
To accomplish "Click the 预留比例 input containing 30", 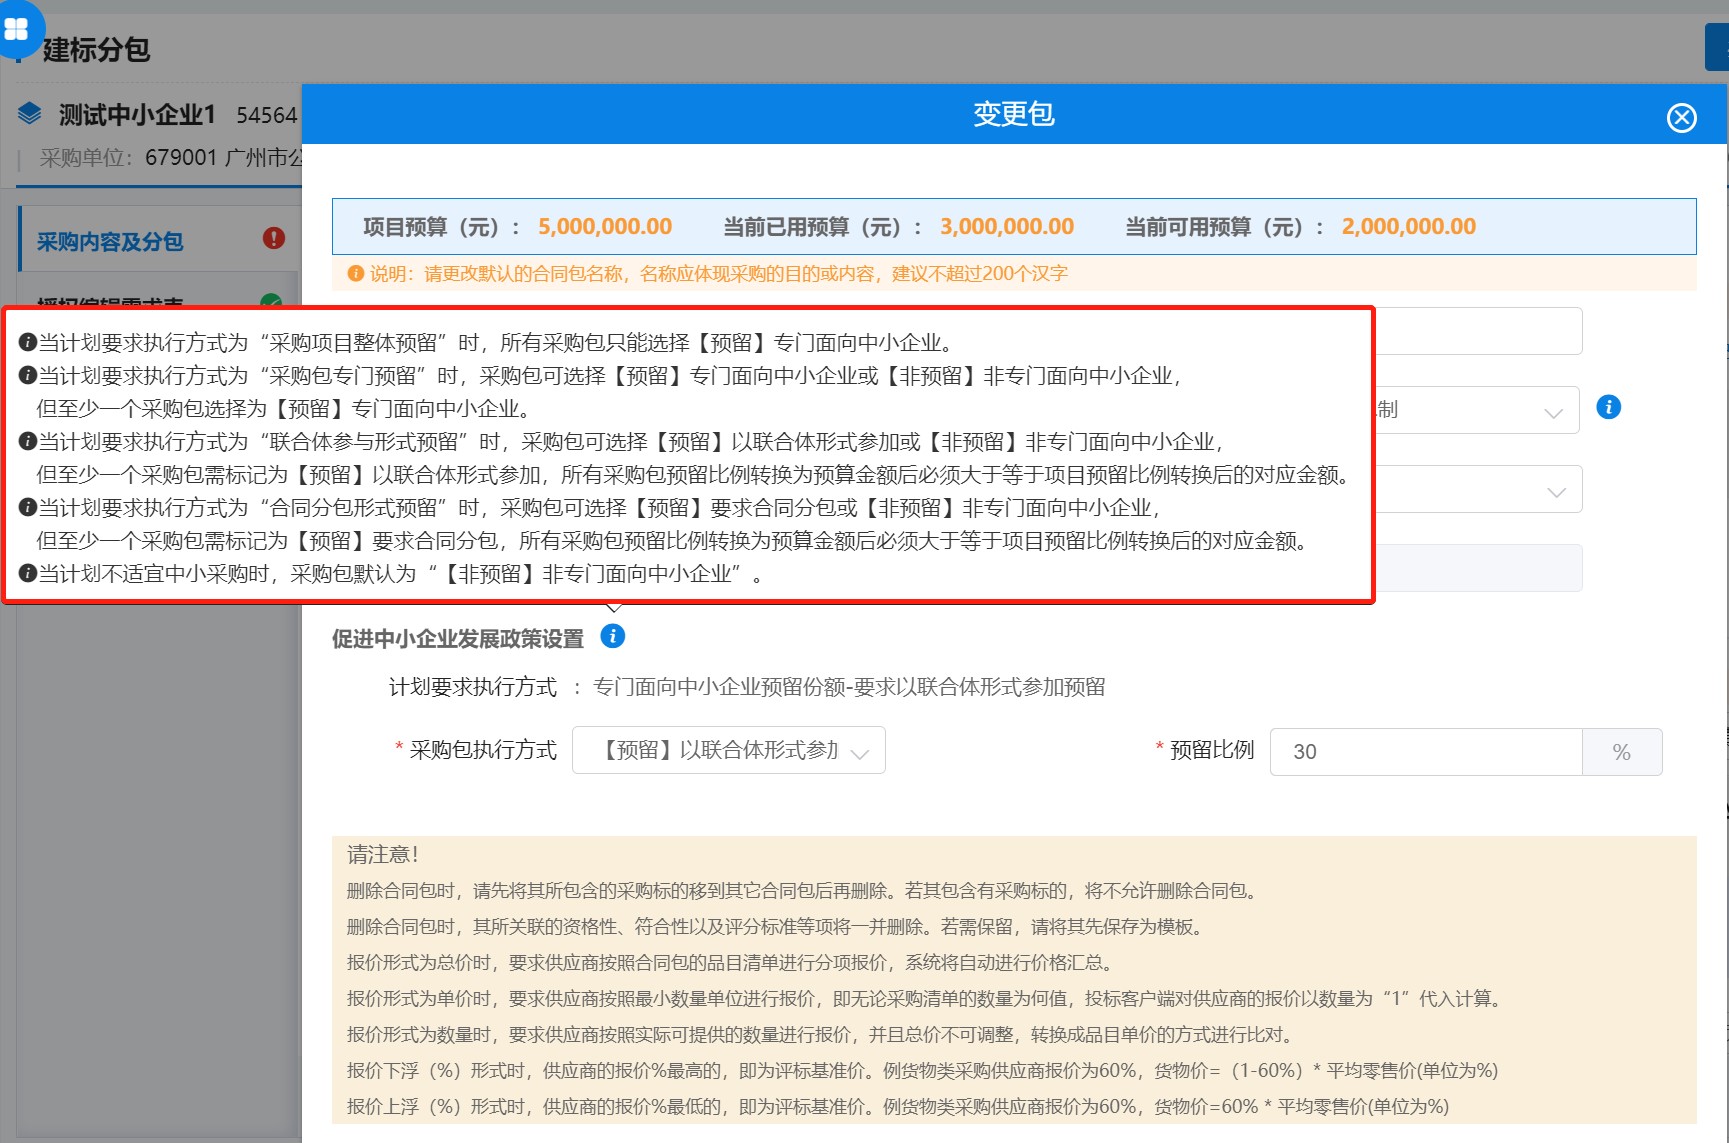I will (x=1425, y=752).
